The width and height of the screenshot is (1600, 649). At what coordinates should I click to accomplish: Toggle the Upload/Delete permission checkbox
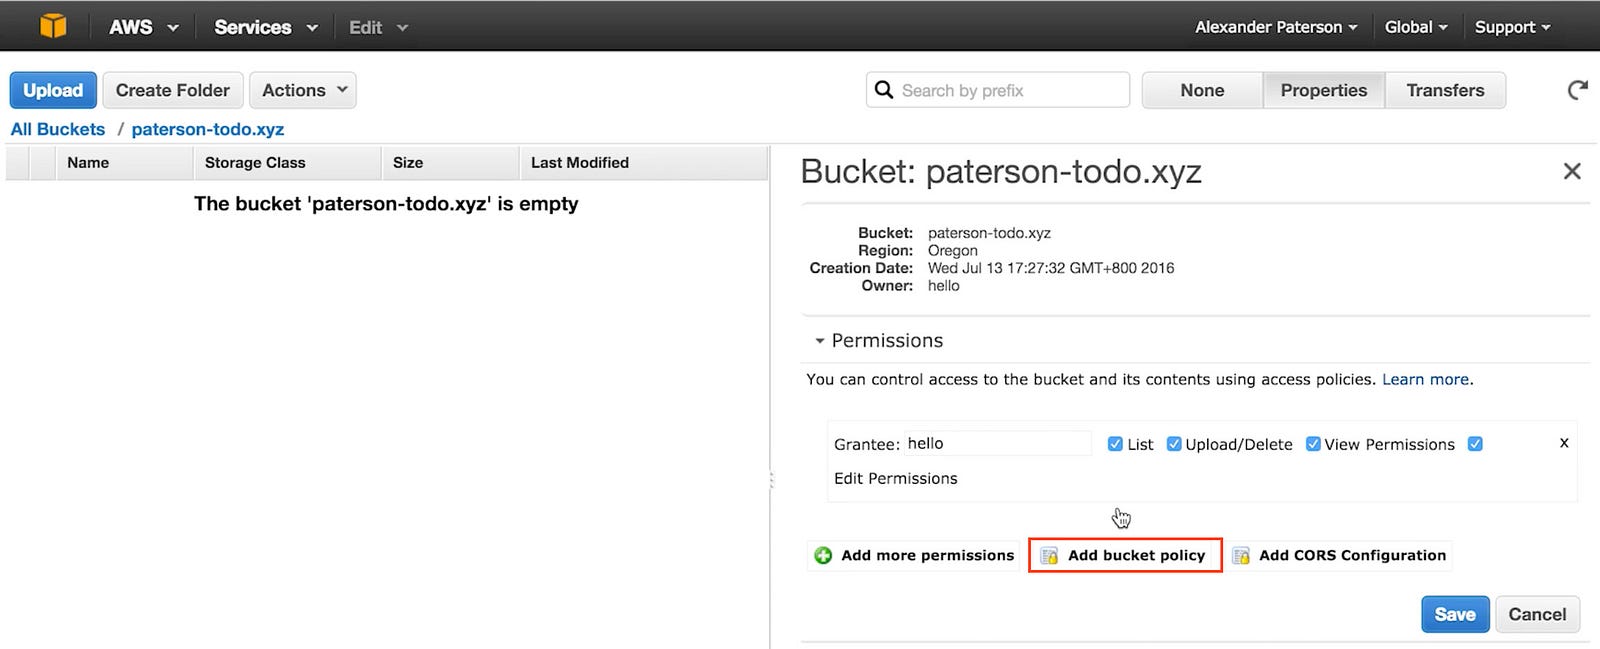(1174, 444)
